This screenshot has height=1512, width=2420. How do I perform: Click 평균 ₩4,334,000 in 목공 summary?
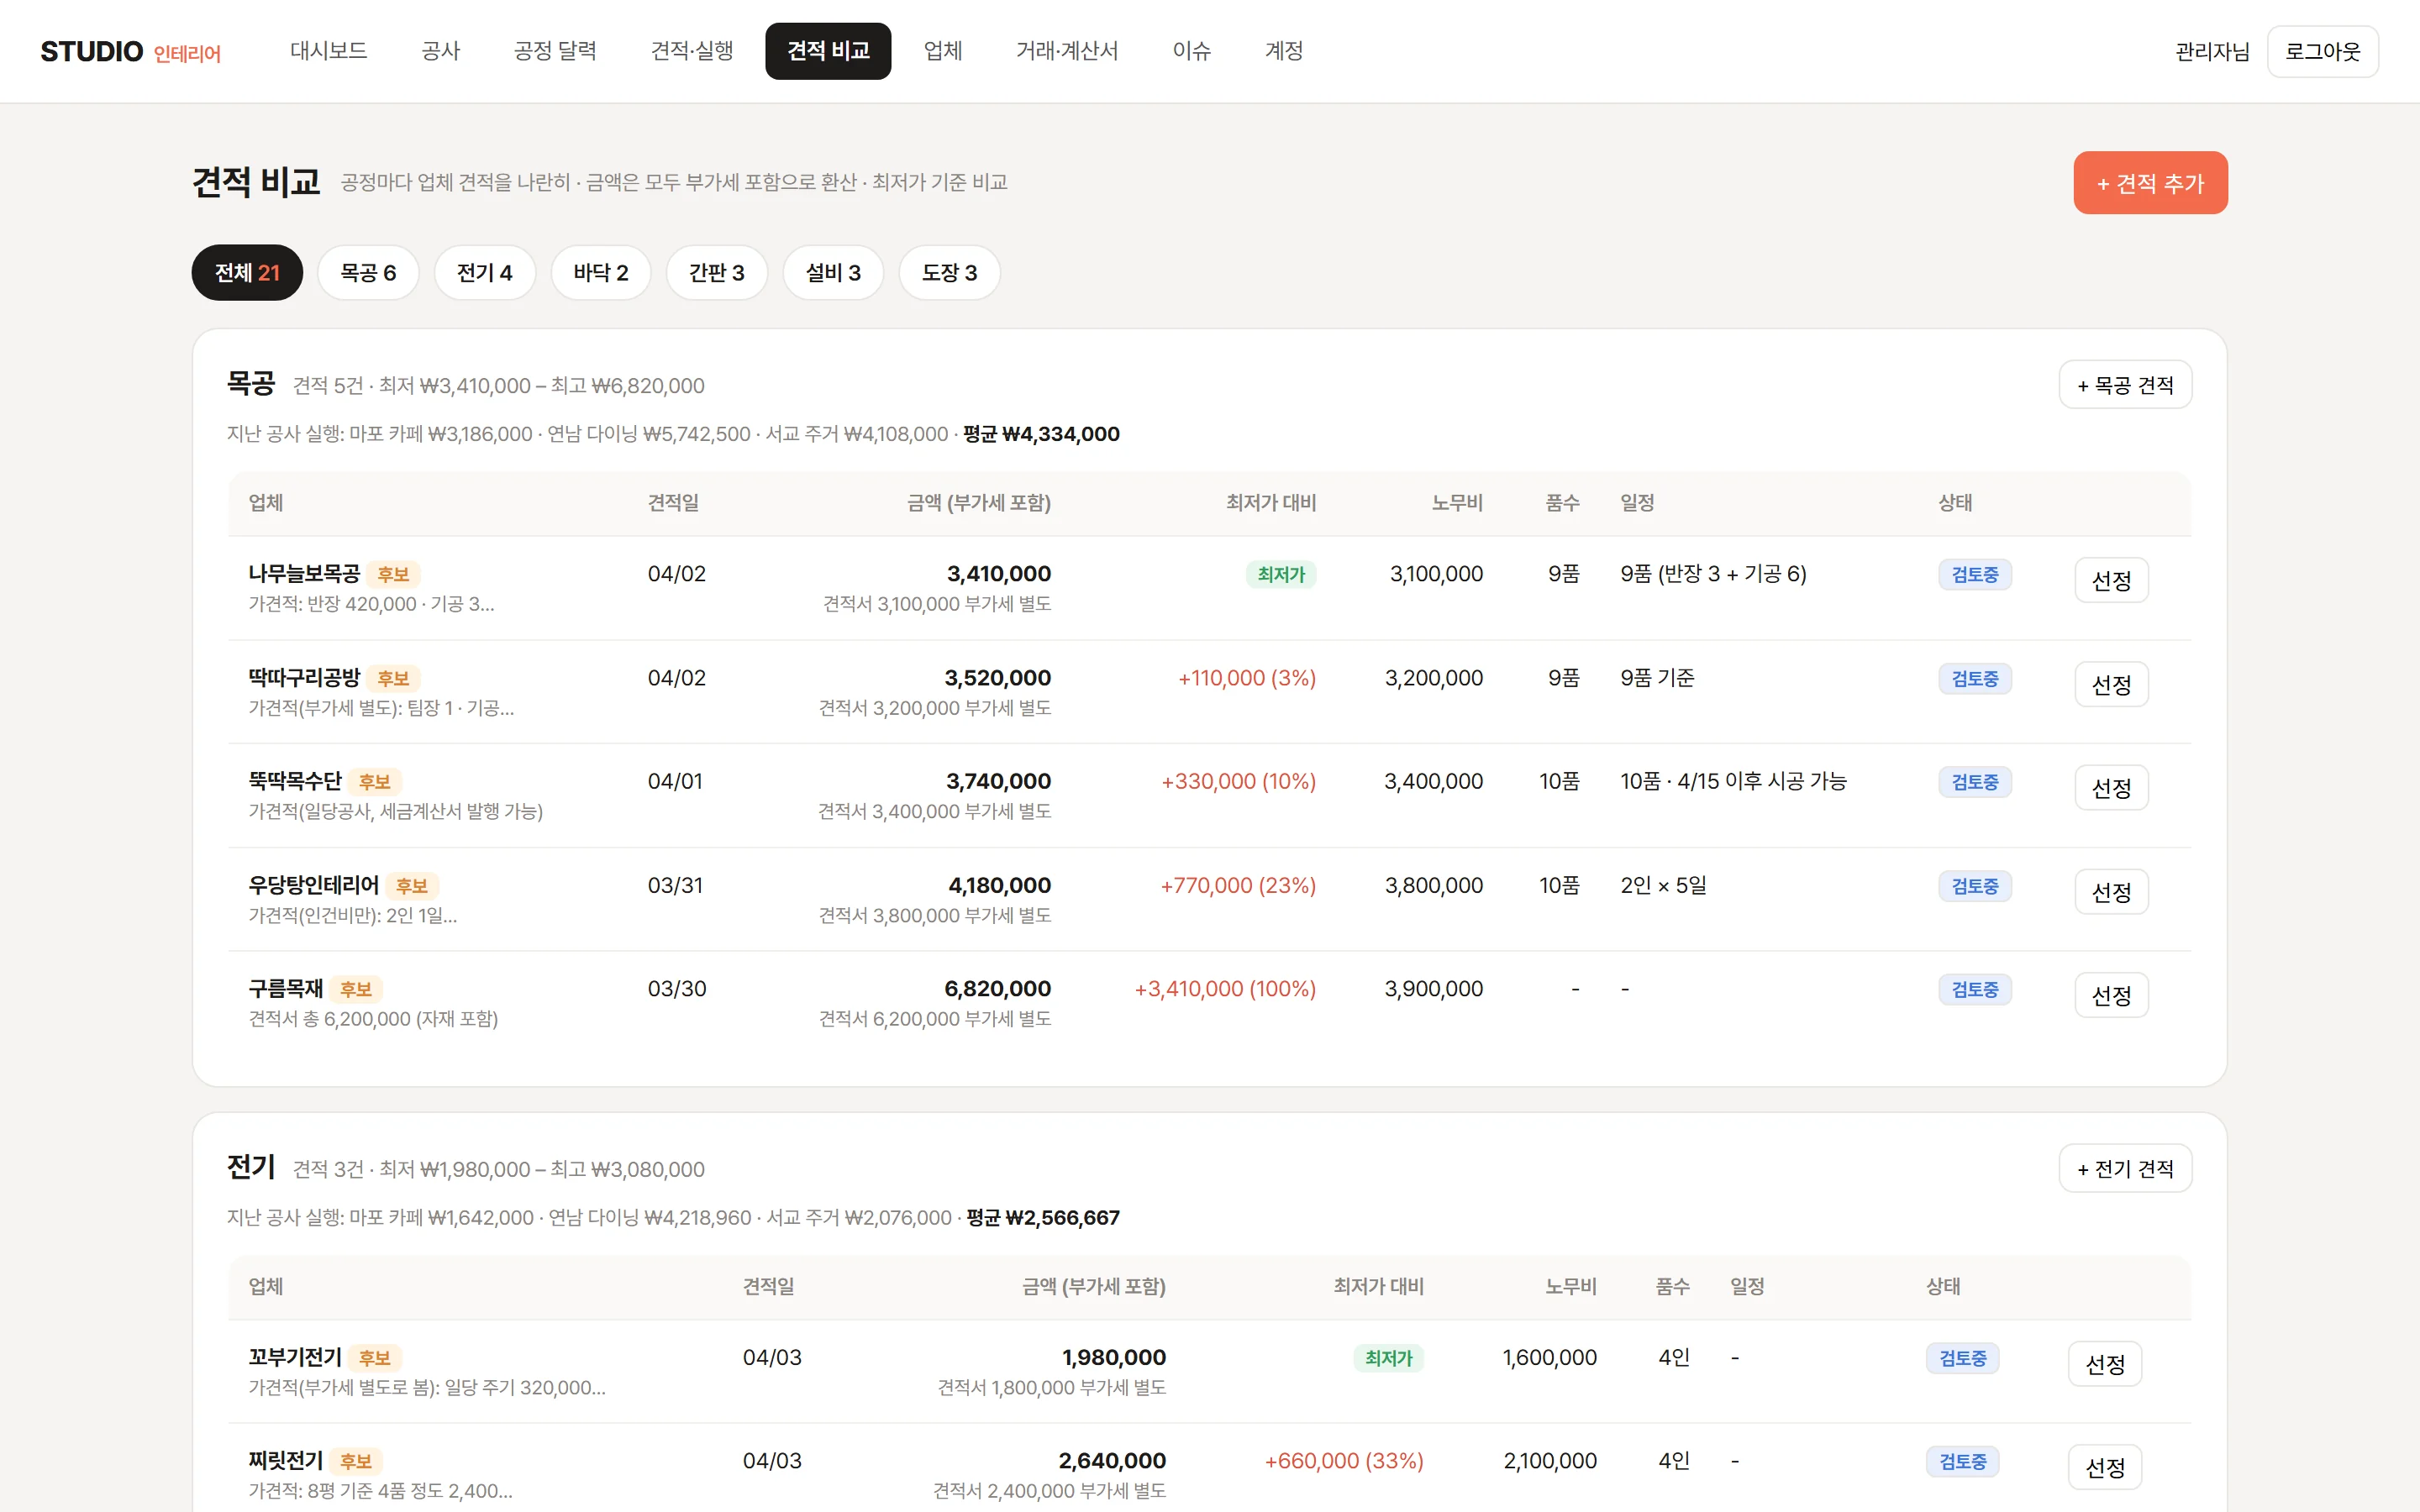pyautogui.click(x=1041, y=434)
